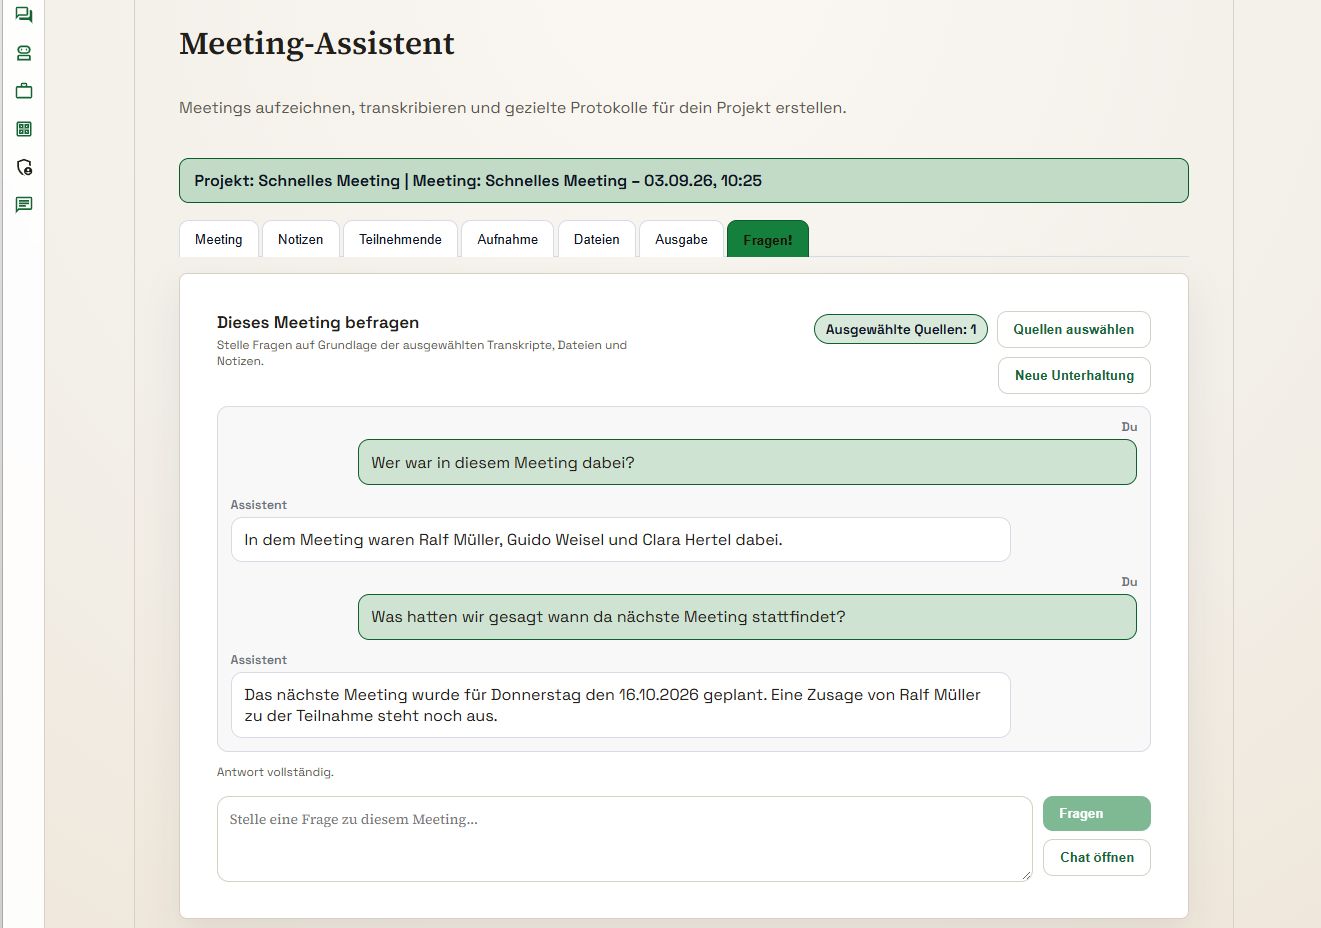Screen dimensions: 1321x928
Task: Click the active Fragen! tab
Action: coord(768,239)
